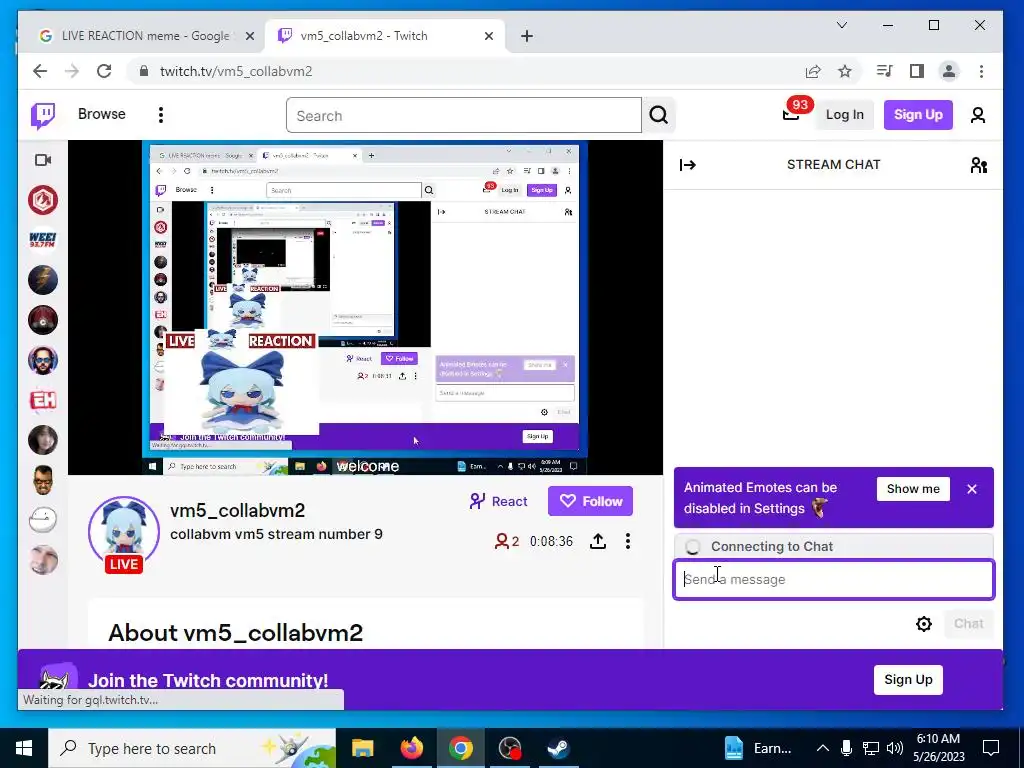Open the chat community users icon

[x=978, y=165]
